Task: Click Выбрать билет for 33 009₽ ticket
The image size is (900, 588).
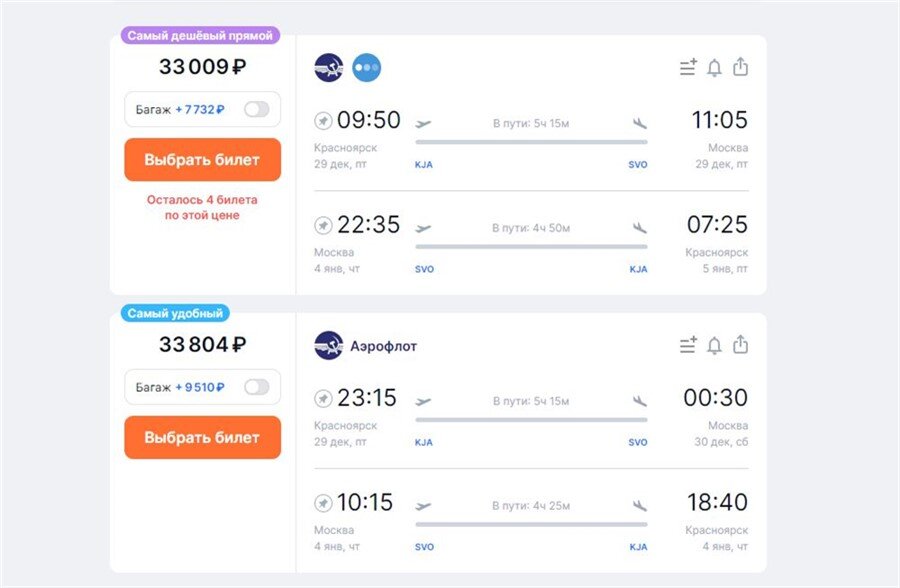Action: 202,160
